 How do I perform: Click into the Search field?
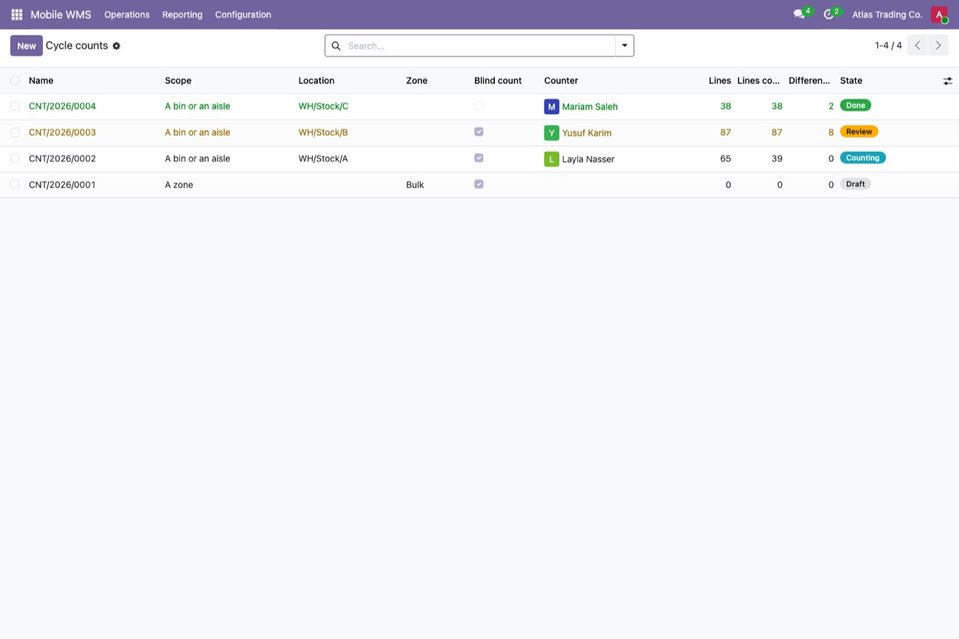(x=479, y=46)
